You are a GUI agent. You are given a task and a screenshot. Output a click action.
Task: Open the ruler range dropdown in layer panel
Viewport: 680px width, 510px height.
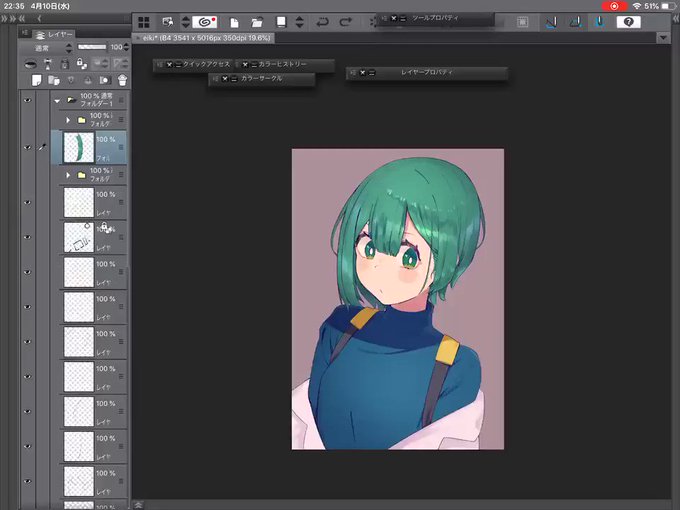[x=120, y=64]
